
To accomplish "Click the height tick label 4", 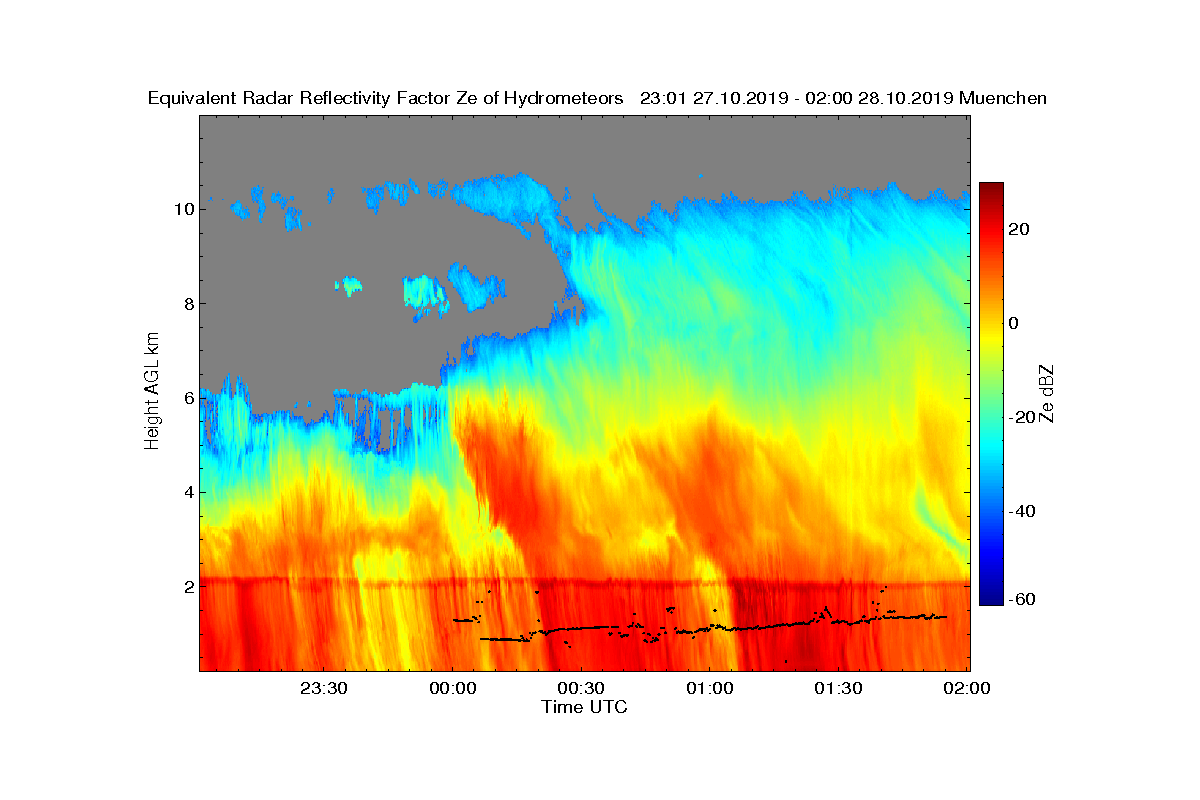I will [187, 492].
